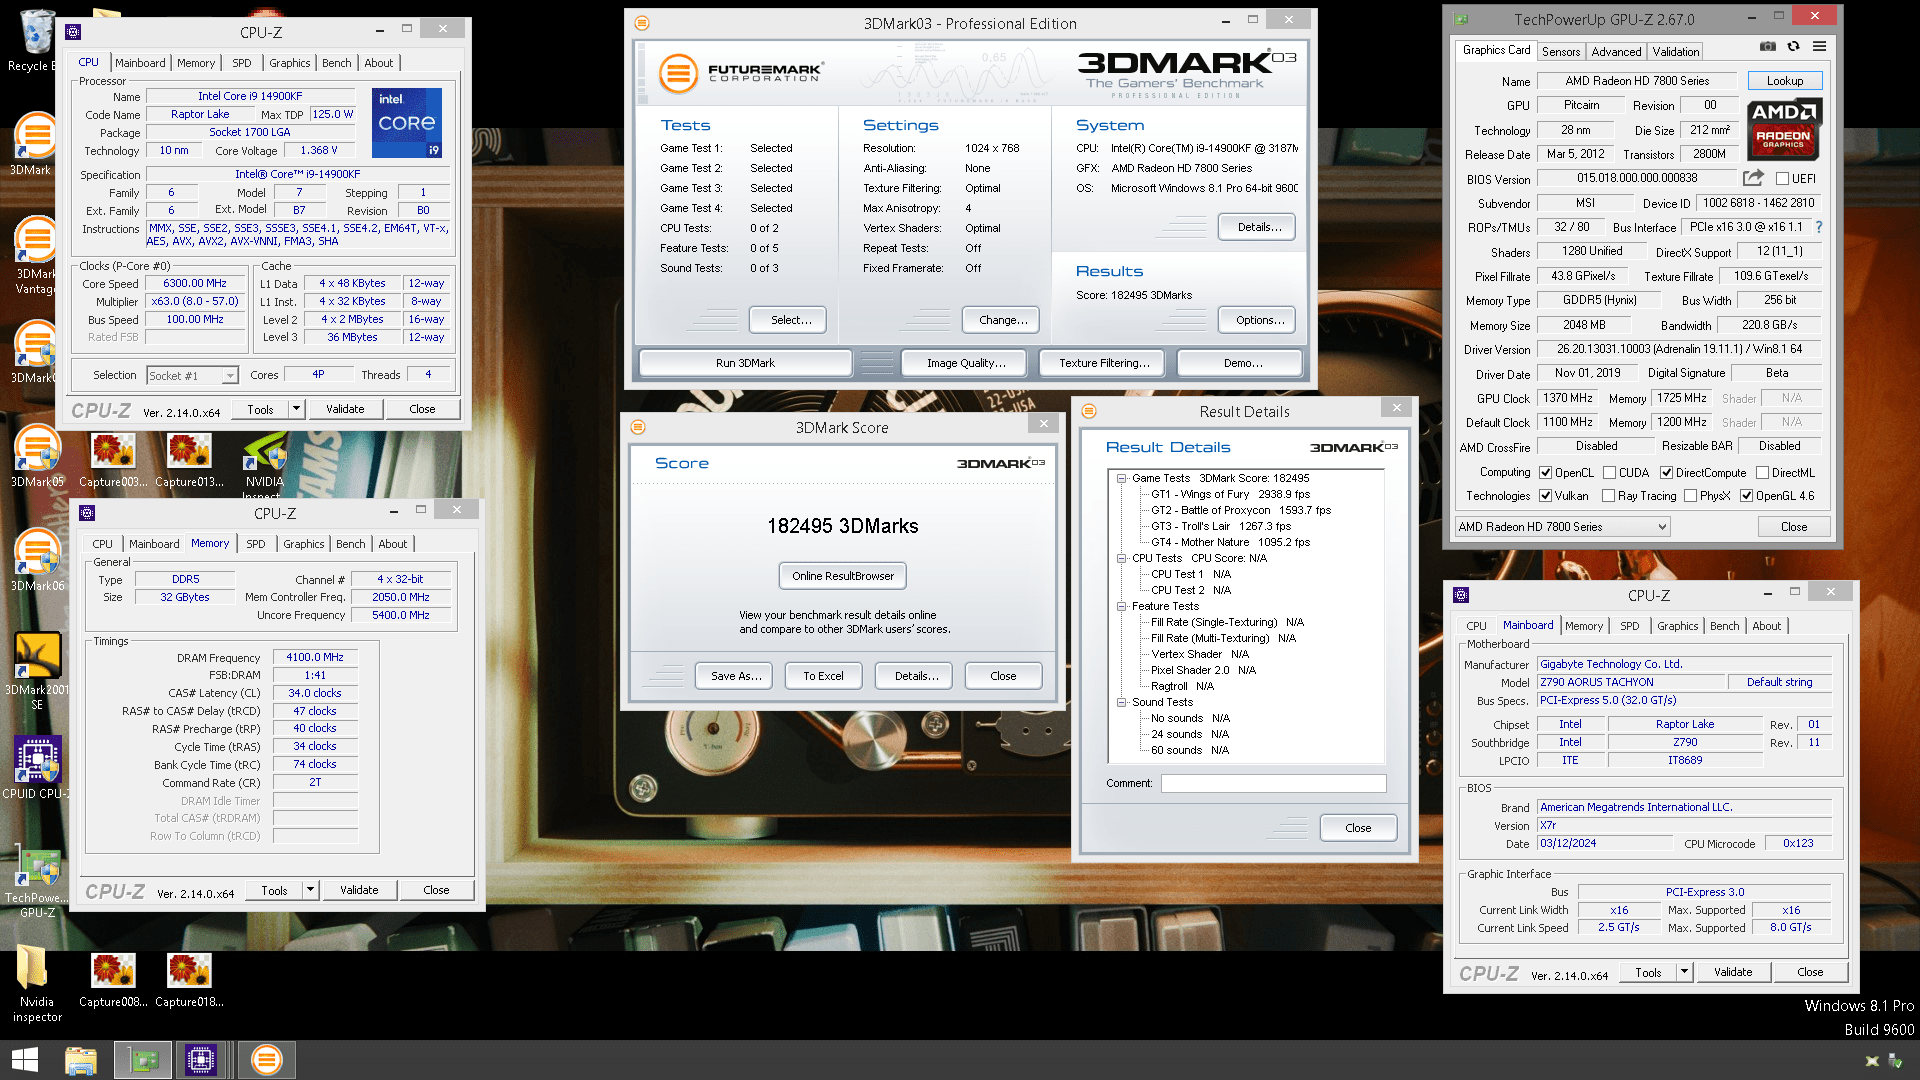Viewport: 1920px width, 1080px height.
Task: Open AMD Radeon HD 7800 Series dropdown
Action: click(1562, 527)
